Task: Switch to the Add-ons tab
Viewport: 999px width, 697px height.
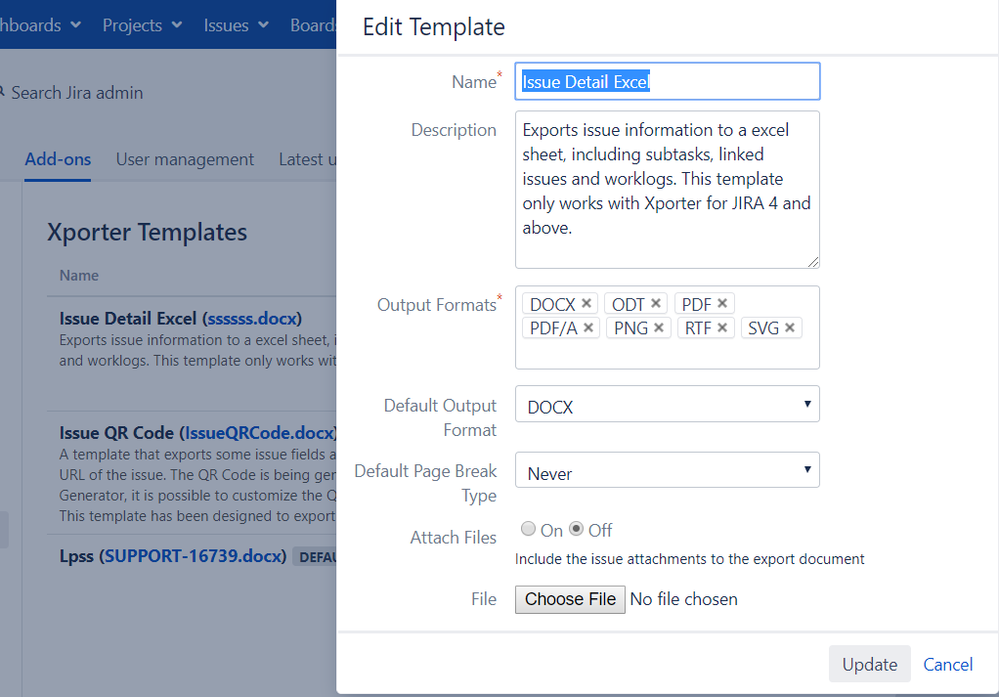Action: (58, 159)
